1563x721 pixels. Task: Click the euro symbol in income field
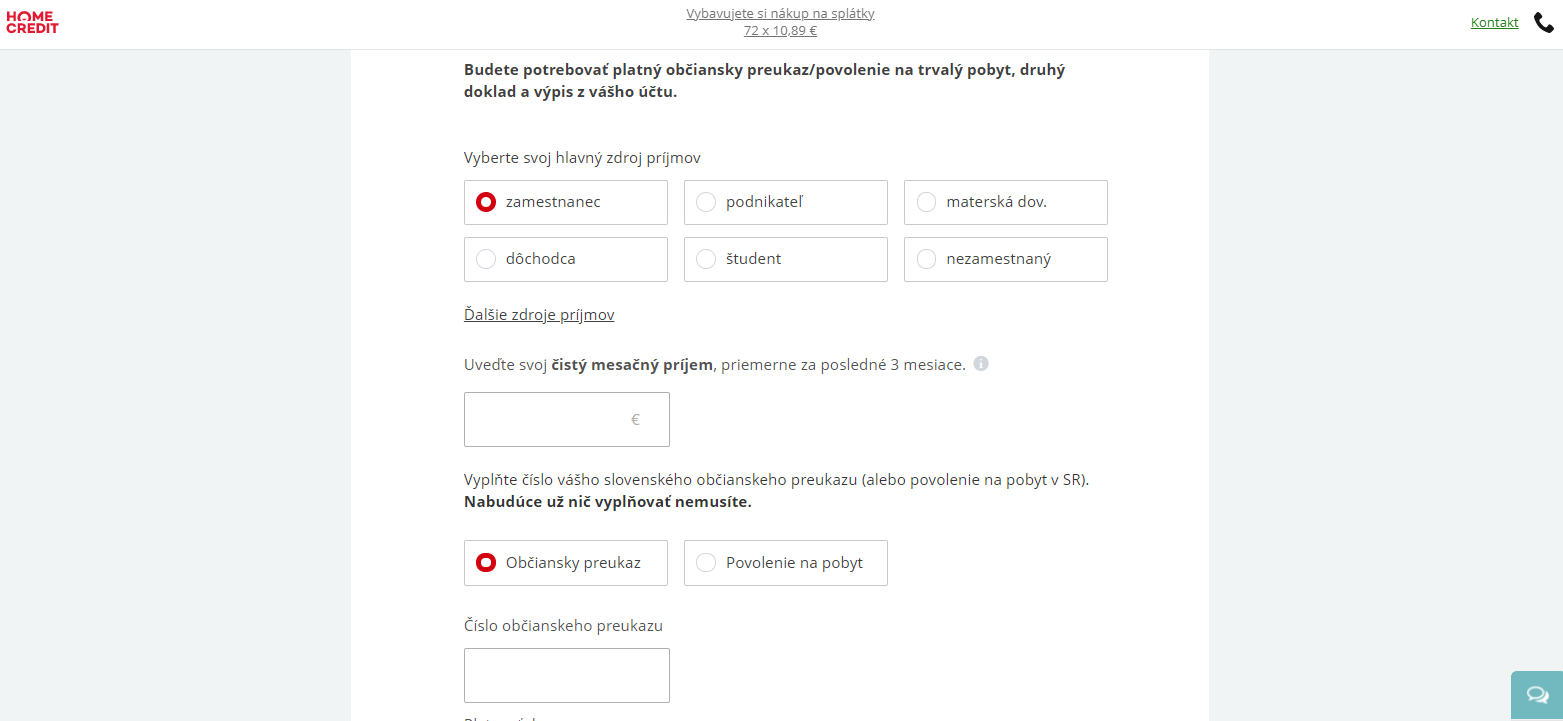coord(635,420)
